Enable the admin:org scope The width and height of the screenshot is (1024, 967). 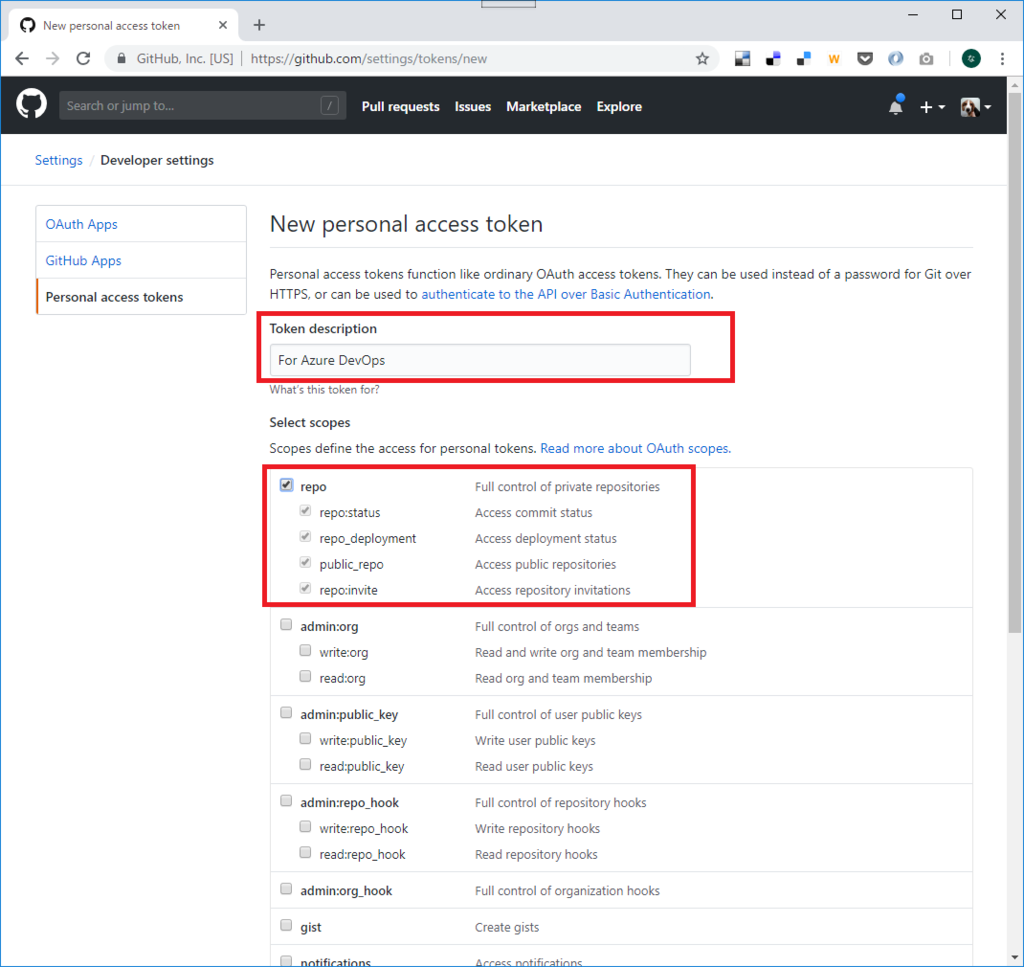286,625
